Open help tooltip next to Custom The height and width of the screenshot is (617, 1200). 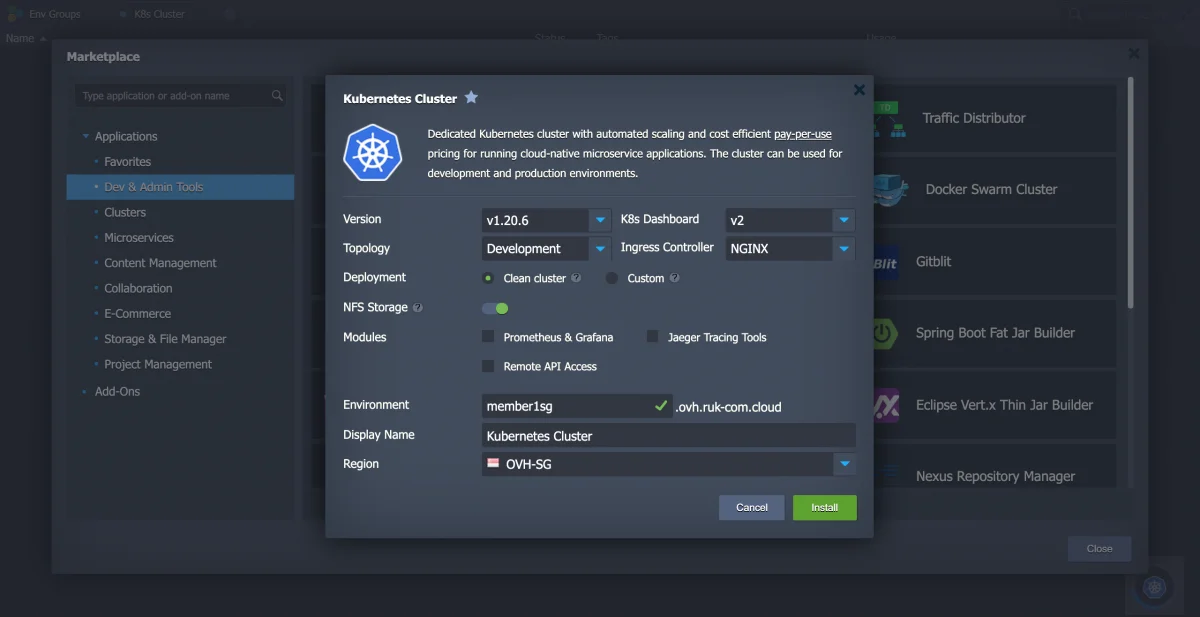point(675,278)
